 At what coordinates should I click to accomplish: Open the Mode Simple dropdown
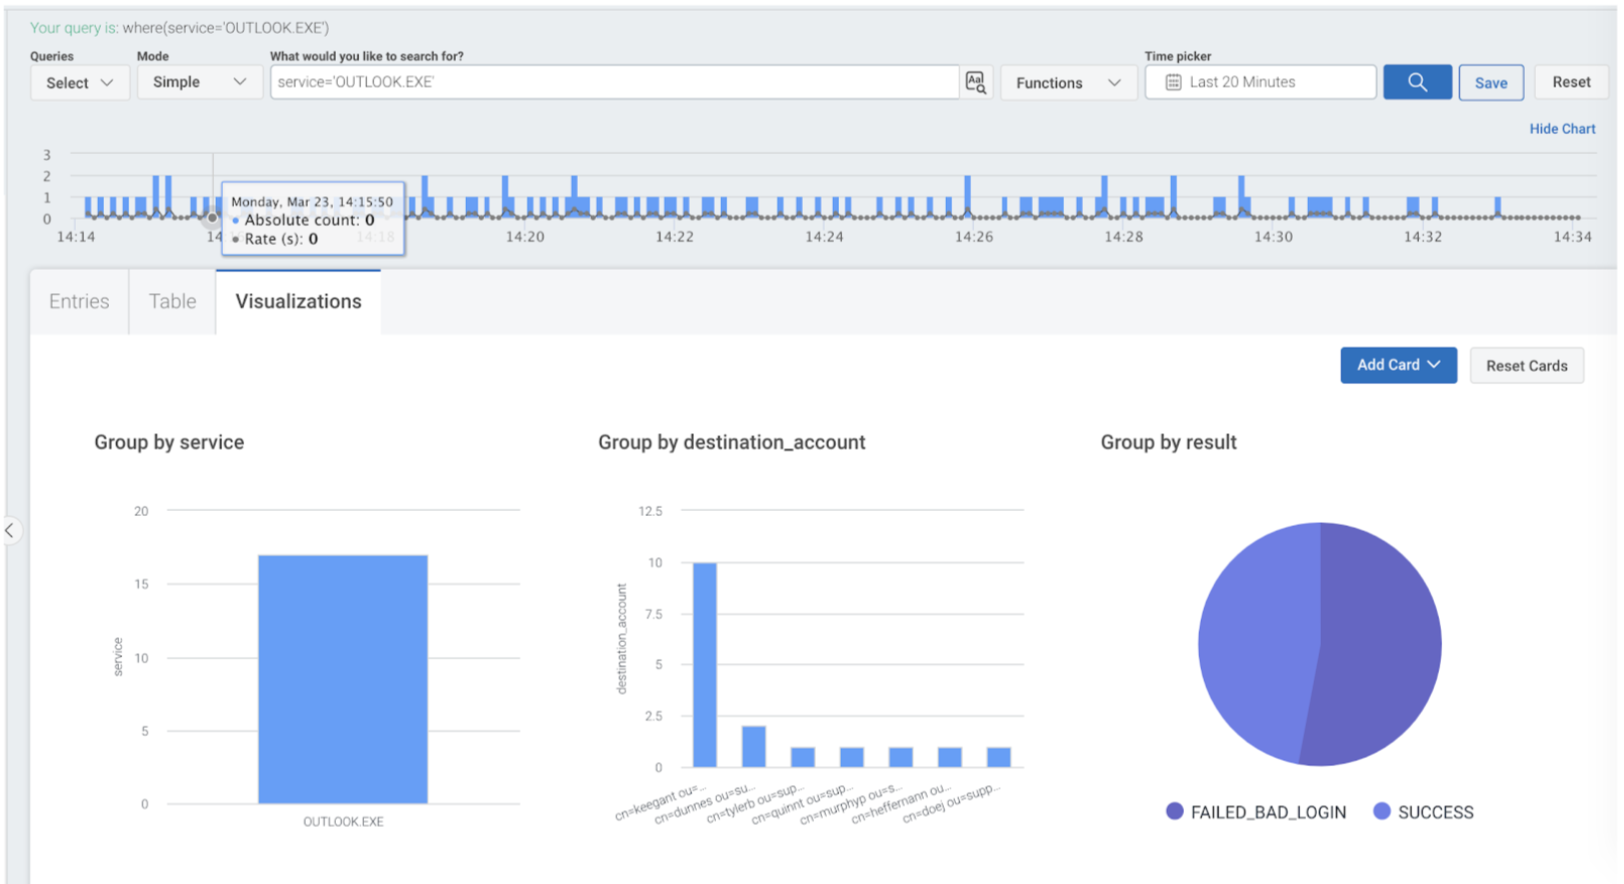(199, 82)
